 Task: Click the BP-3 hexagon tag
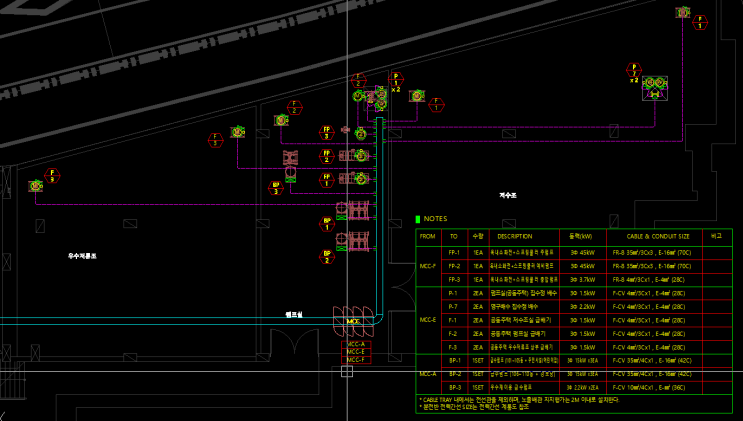276,188
